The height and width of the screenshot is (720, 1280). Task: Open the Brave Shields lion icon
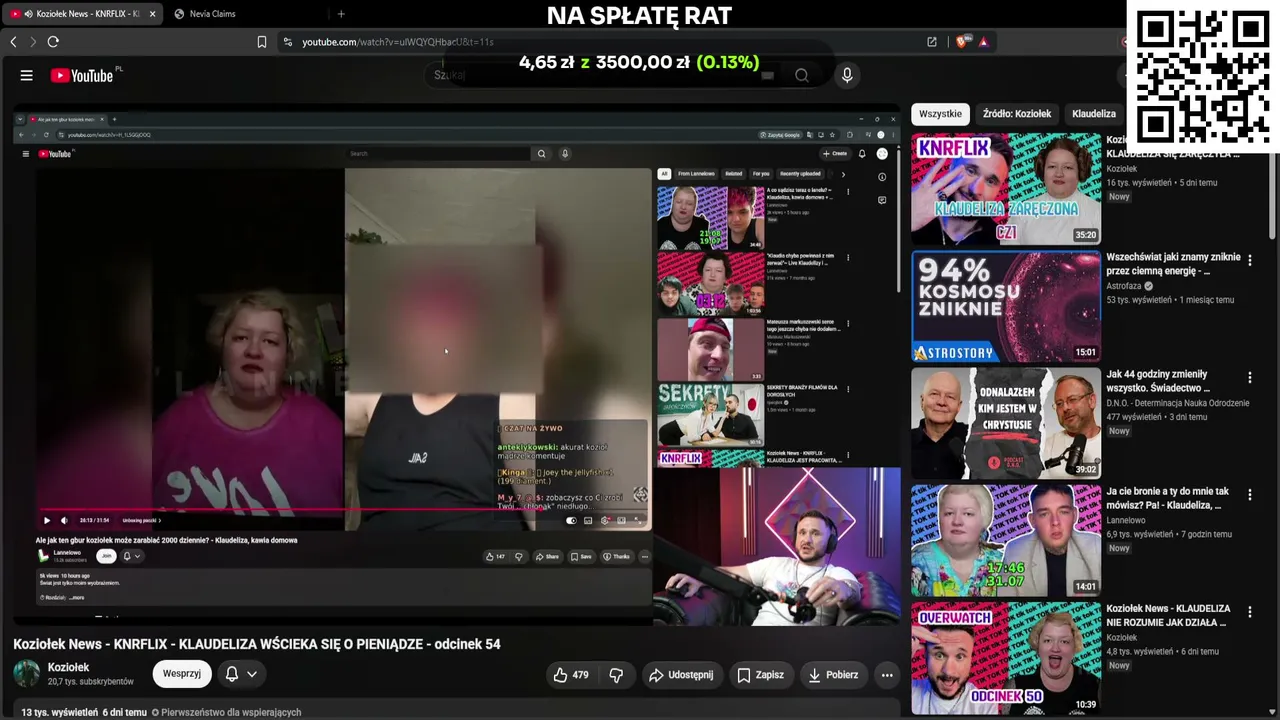click(962, 42)
